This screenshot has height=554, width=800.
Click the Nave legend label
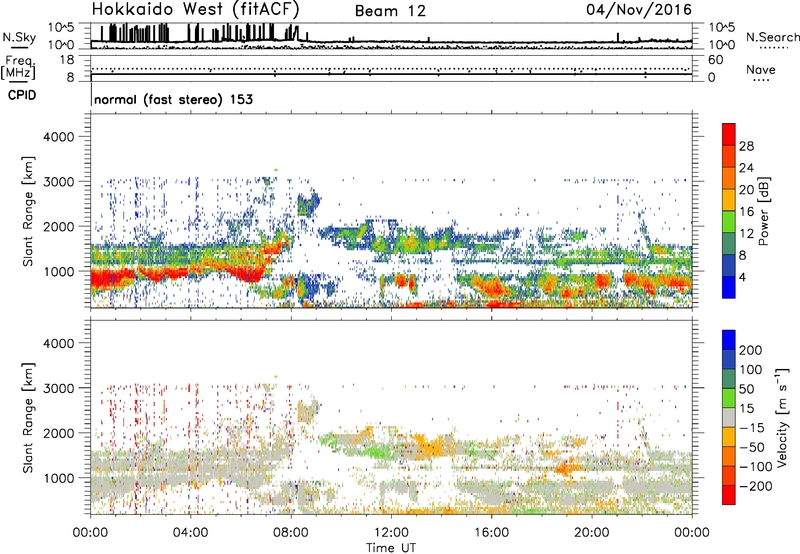click(x=761, y=69)
